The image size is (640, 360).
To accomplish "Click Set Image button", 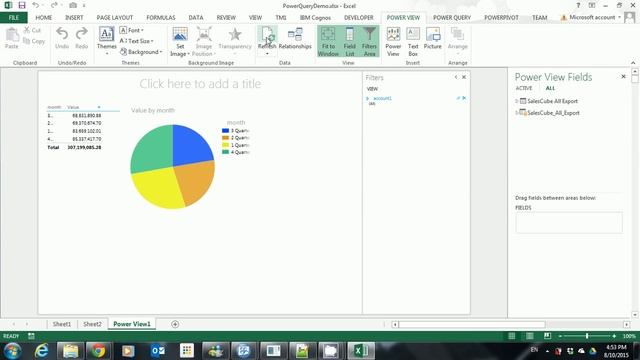I will tap(180, 41).
